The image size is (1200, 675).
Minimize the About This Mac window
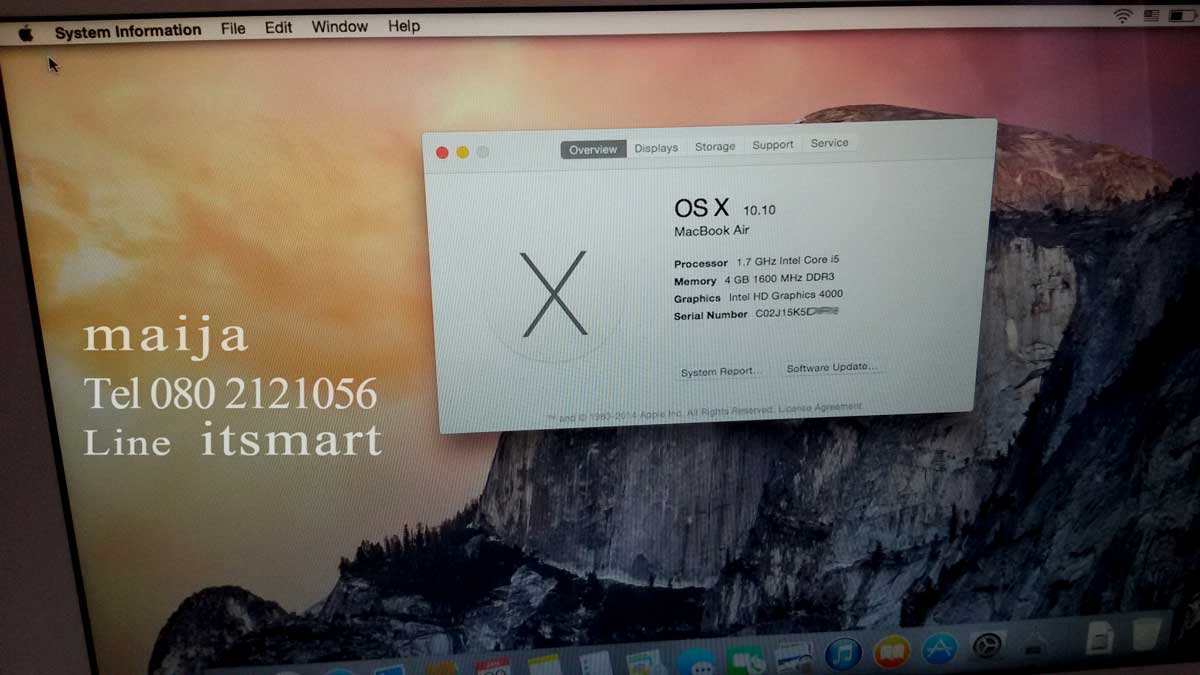462,152
